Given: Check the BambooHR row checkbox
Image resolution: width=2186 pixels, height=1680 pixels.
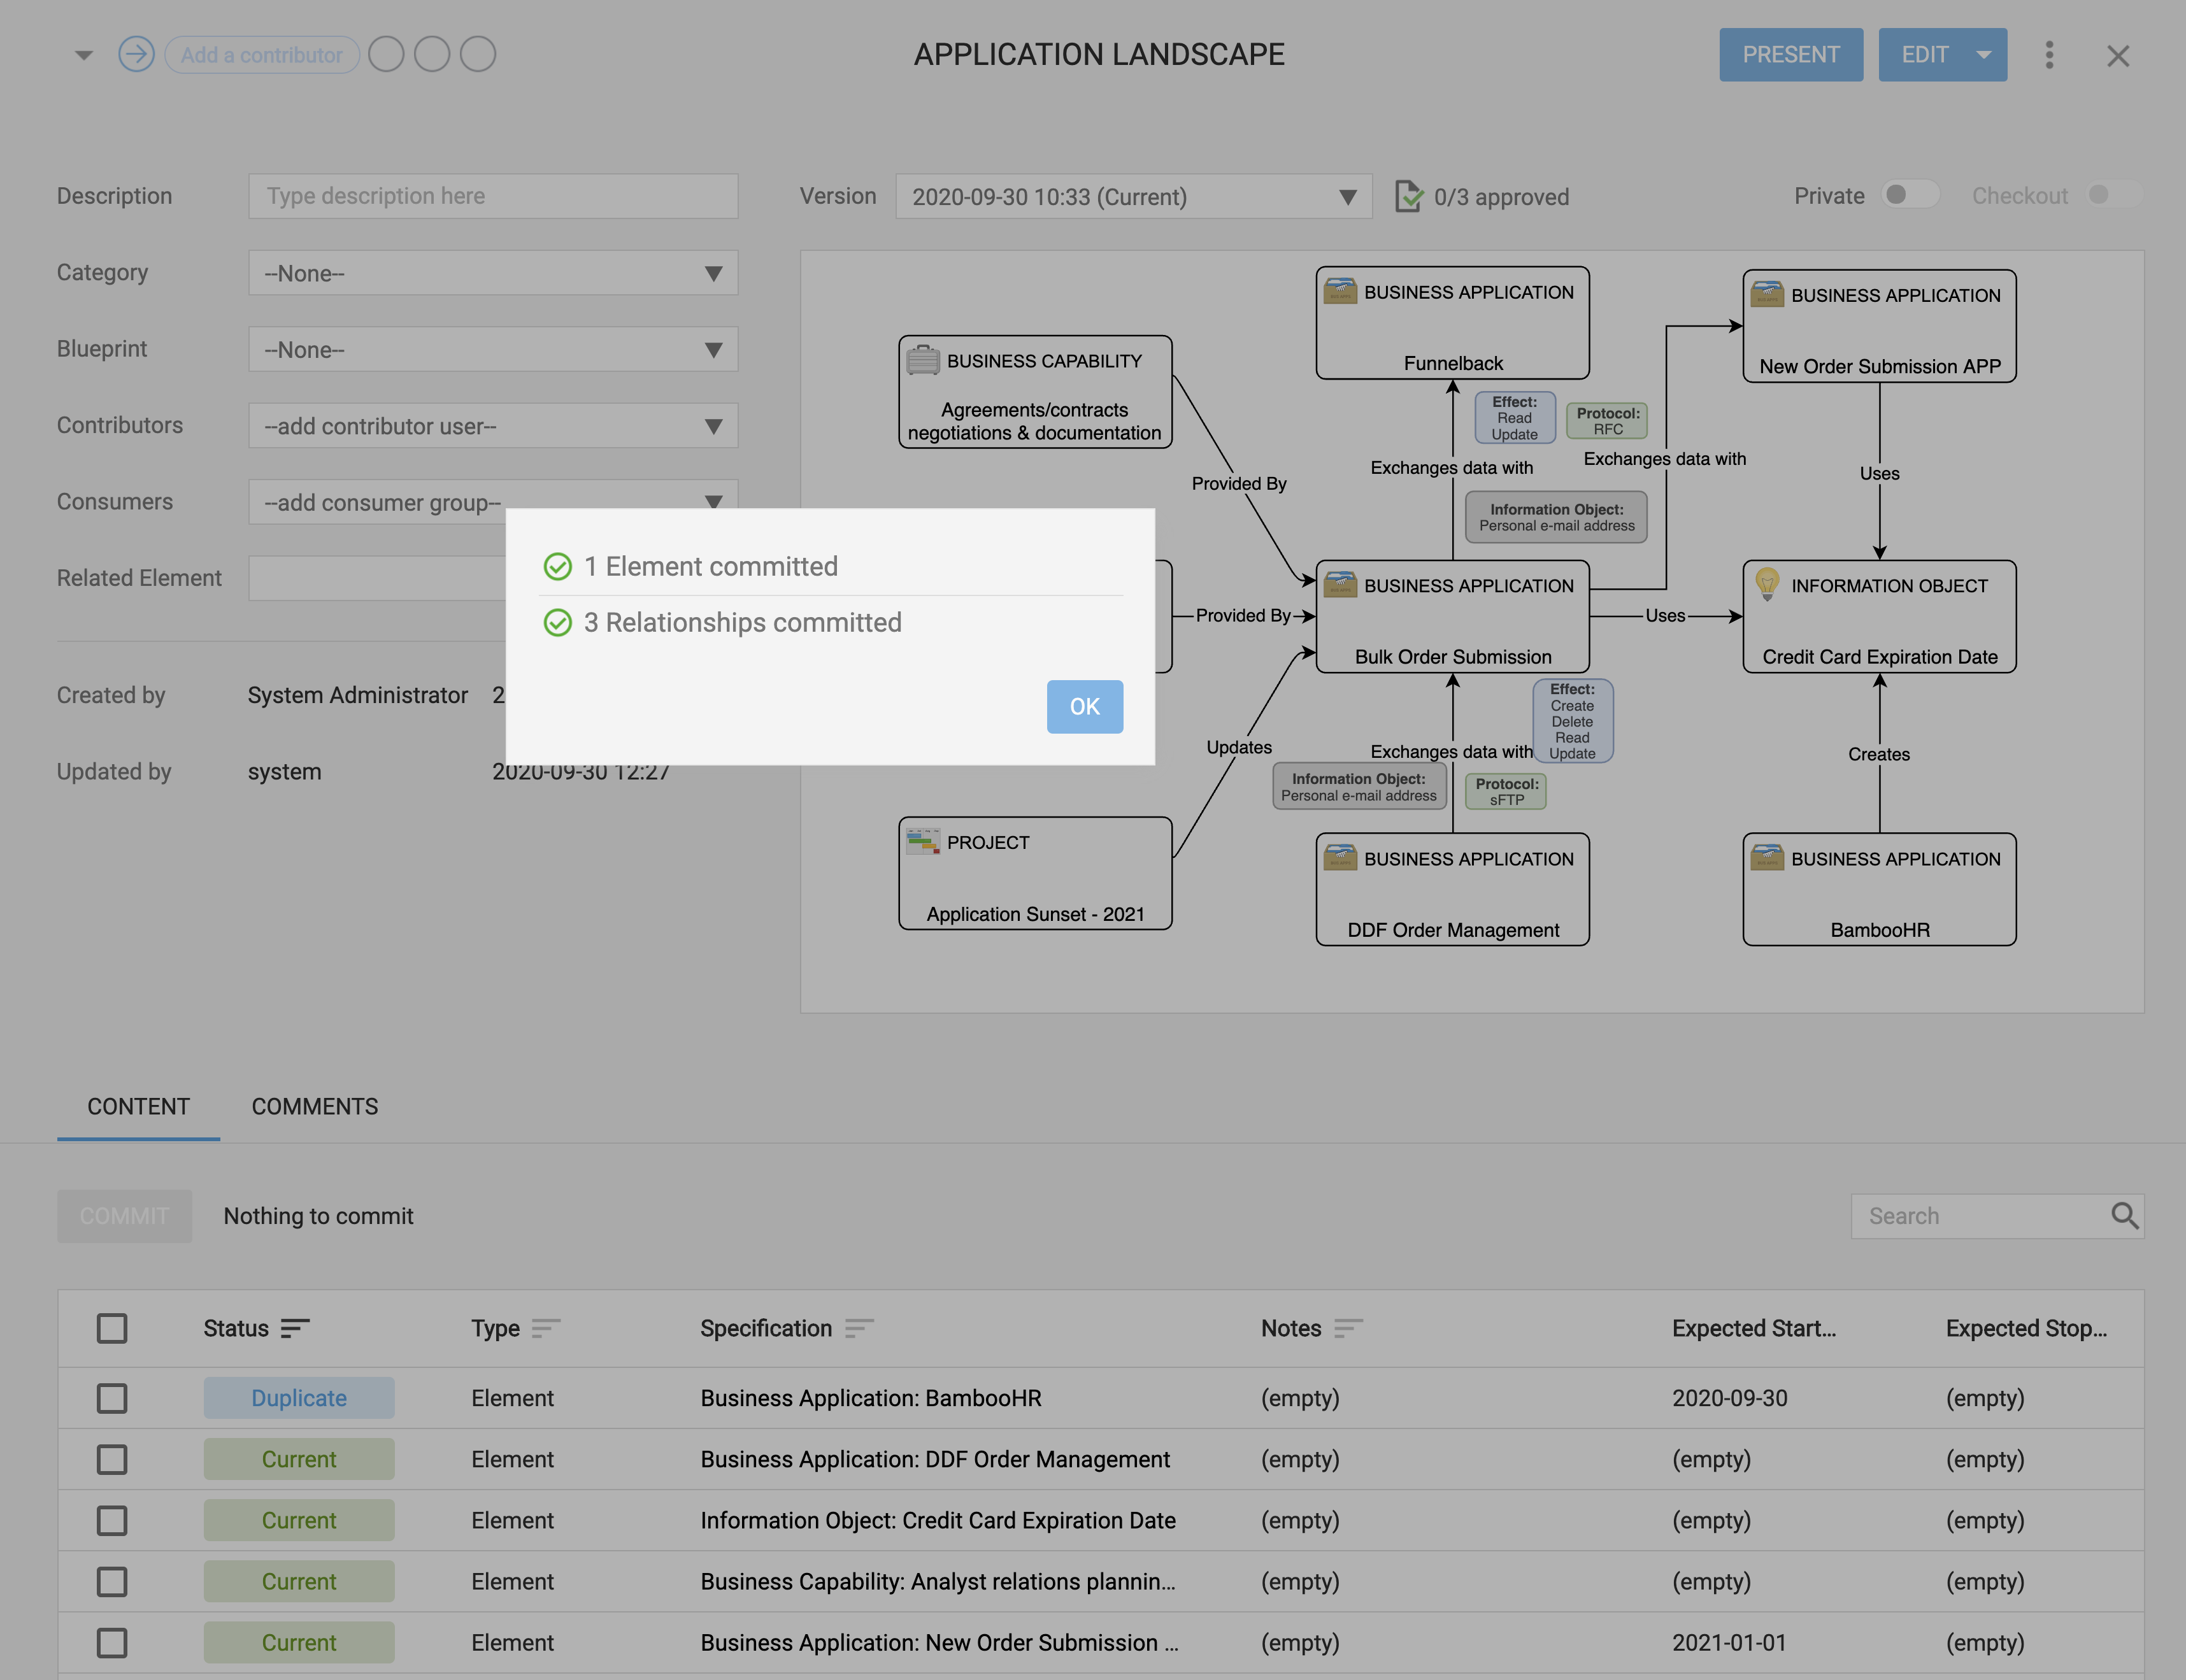Looking at the screenshot, I should (112, 1398).
